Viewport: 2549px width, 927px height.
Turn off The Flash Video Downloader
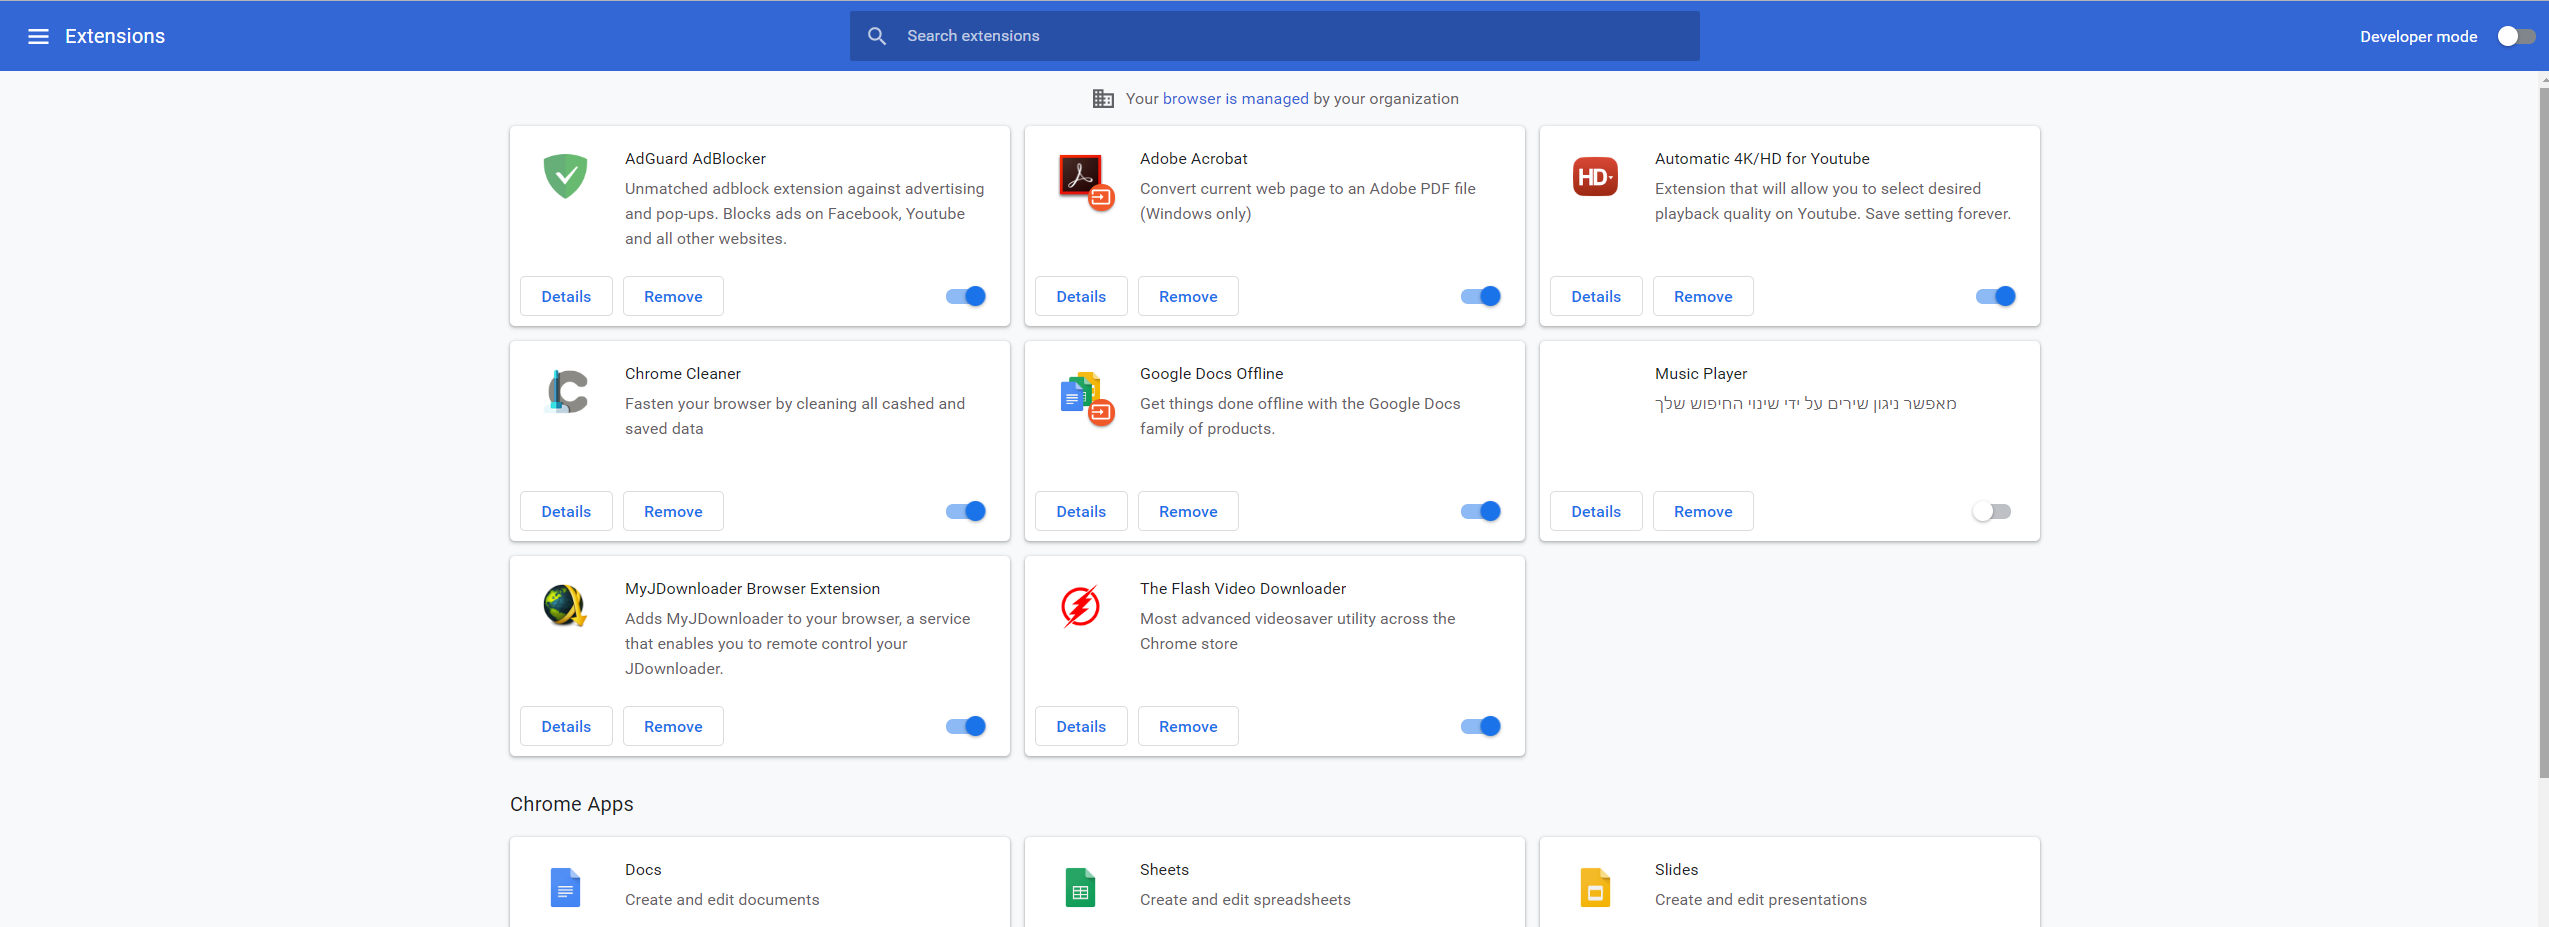[x=1481, y=726]
